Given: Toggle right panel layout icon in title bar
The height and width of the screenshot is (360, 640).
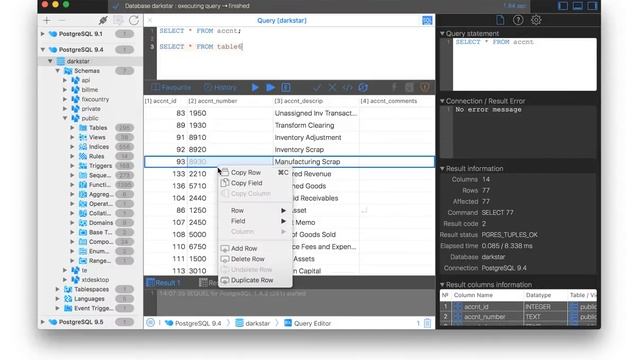Looking at the screenshot, I should pyautogui.click(x=592, y=6).
